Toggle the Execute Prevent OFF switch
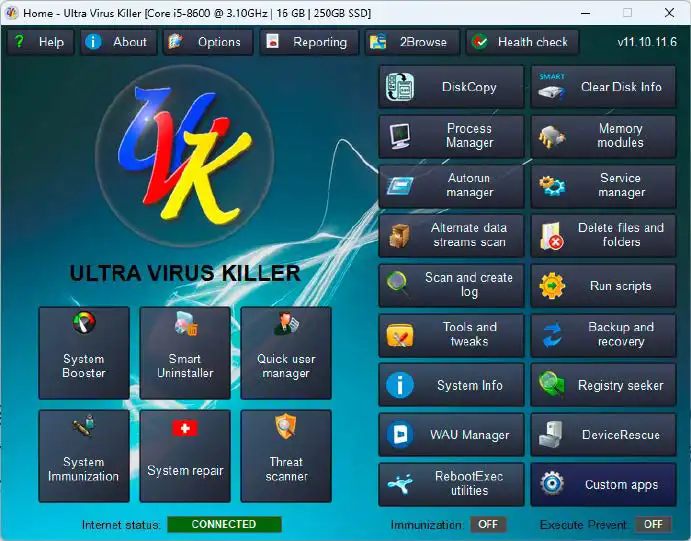This screenshot has width=691, height=541. (653, 524)
